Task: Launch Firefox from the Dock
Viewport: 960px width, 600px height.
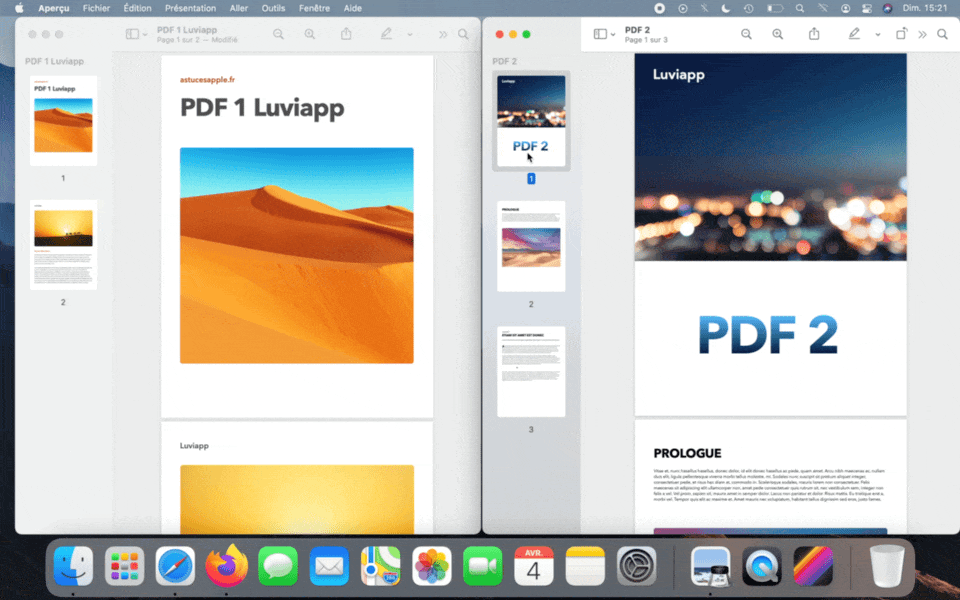Action: click(x=226, y=566)
